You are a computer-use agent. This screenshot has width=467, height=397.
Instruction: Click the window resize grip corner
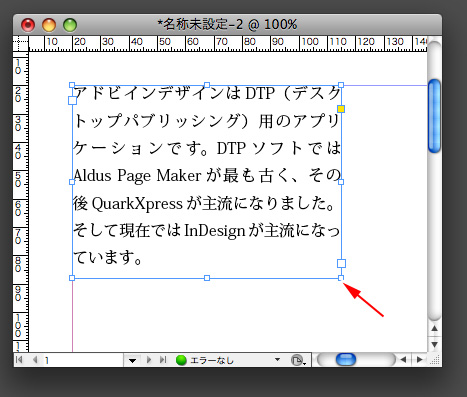[x=435, y=360]
